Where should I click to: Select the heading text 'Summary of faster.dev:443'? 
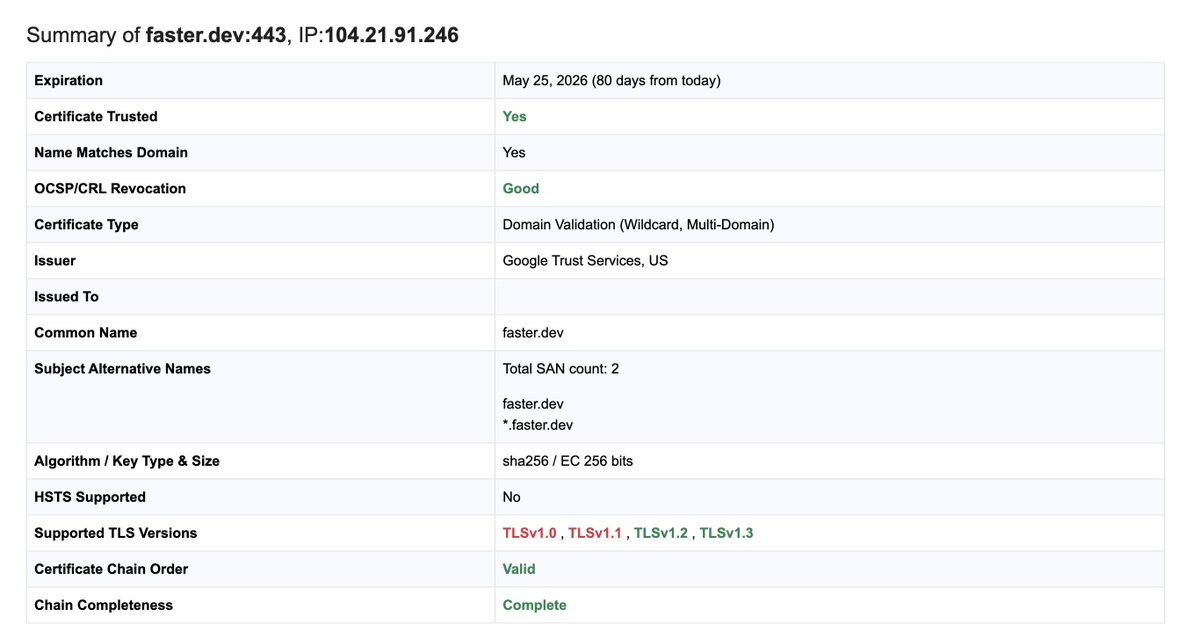pos(156,35)
